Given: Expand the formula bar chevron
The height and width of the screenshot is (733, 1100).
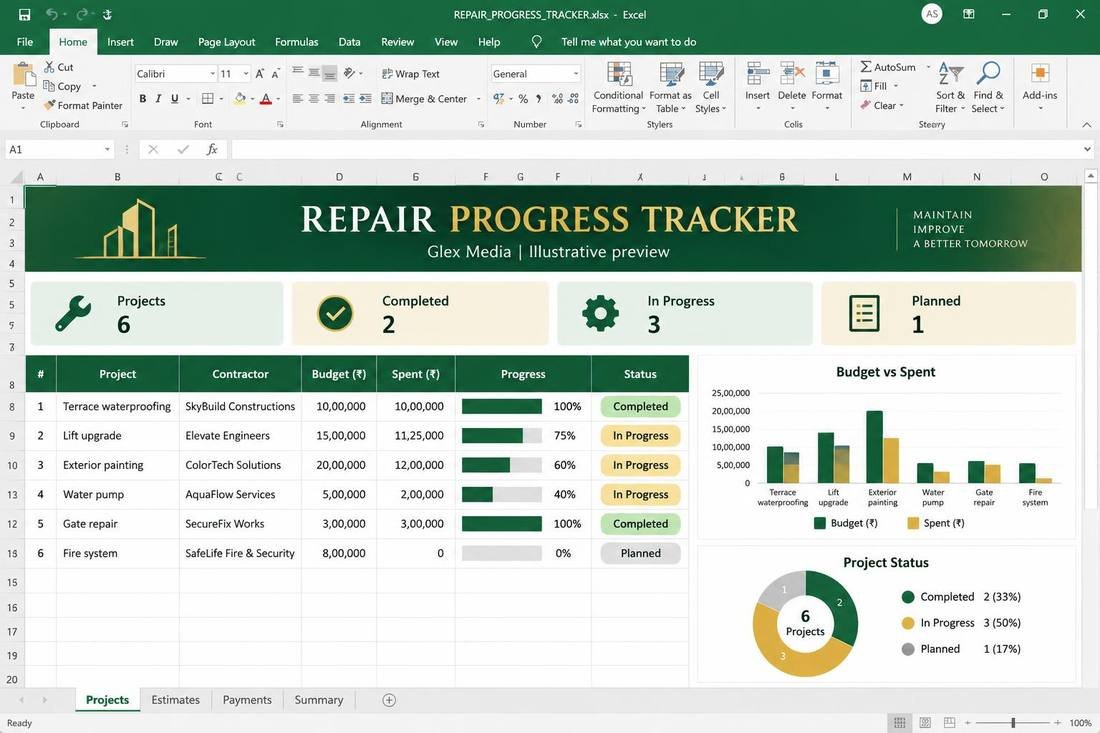Looking at the screenshot, I should (x=1087, y=149).
